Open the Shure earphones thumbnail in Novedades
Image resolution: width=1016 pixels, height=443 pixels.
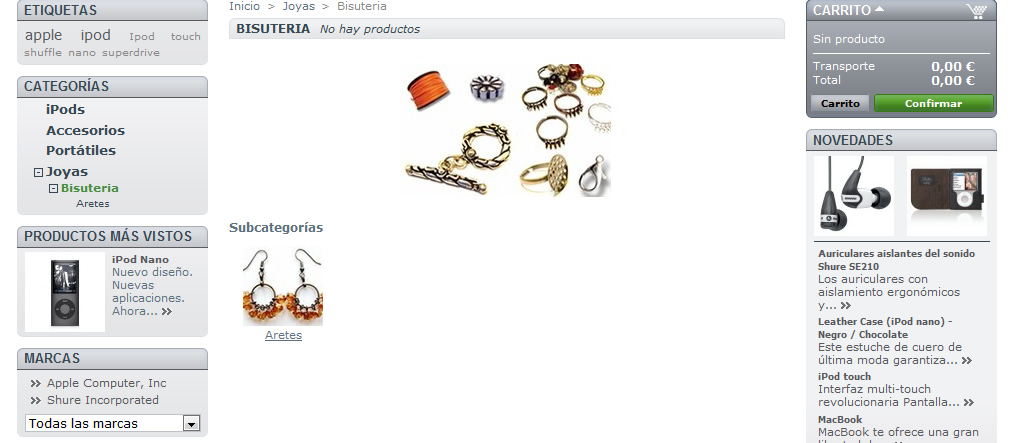[x=854, y=196]
